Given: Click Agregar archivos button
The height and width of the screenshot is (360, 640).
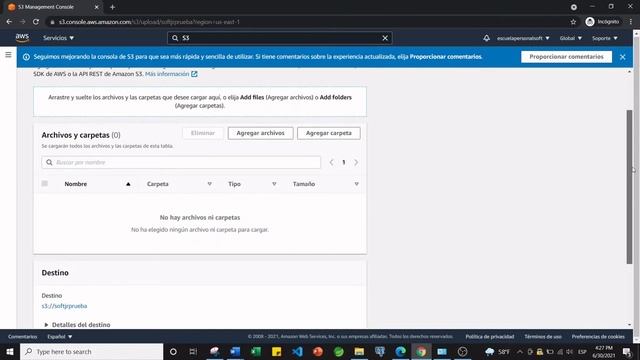Looking at the screenshot, I should click(x=260, y=133).
